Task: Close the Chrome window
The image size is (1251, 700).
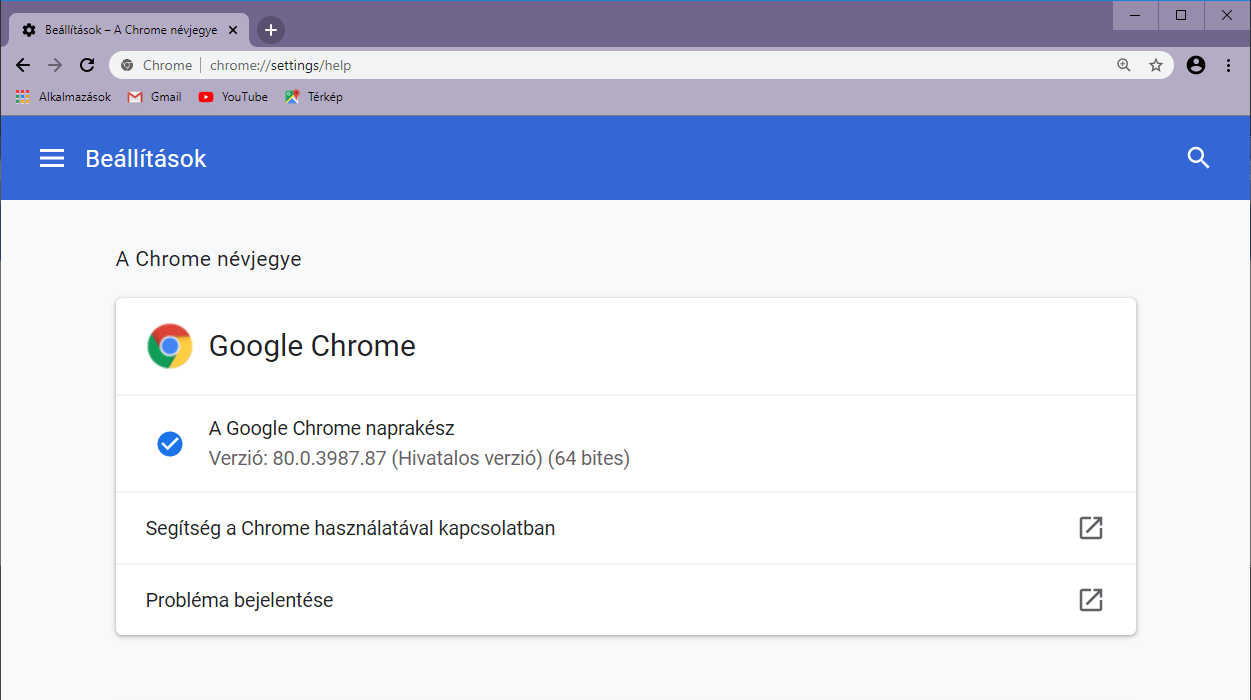Action: pyautogui.click(x=1227, y=15)
